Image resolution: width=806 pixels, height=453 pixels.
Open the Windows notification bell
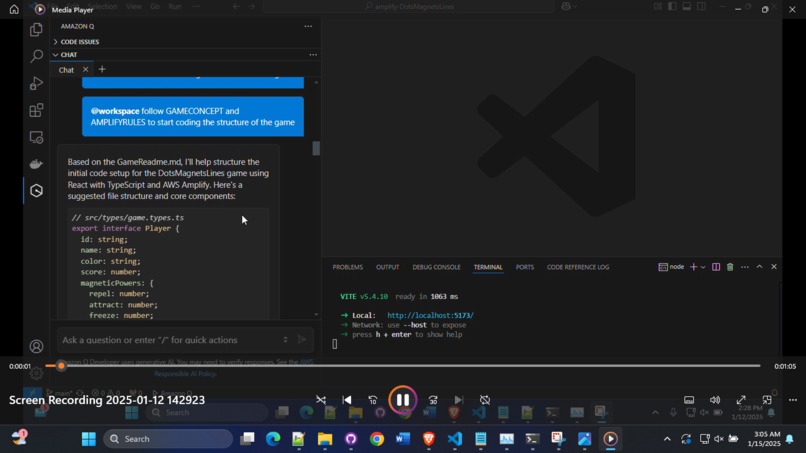pyautogui.click(x=790, y=439)
